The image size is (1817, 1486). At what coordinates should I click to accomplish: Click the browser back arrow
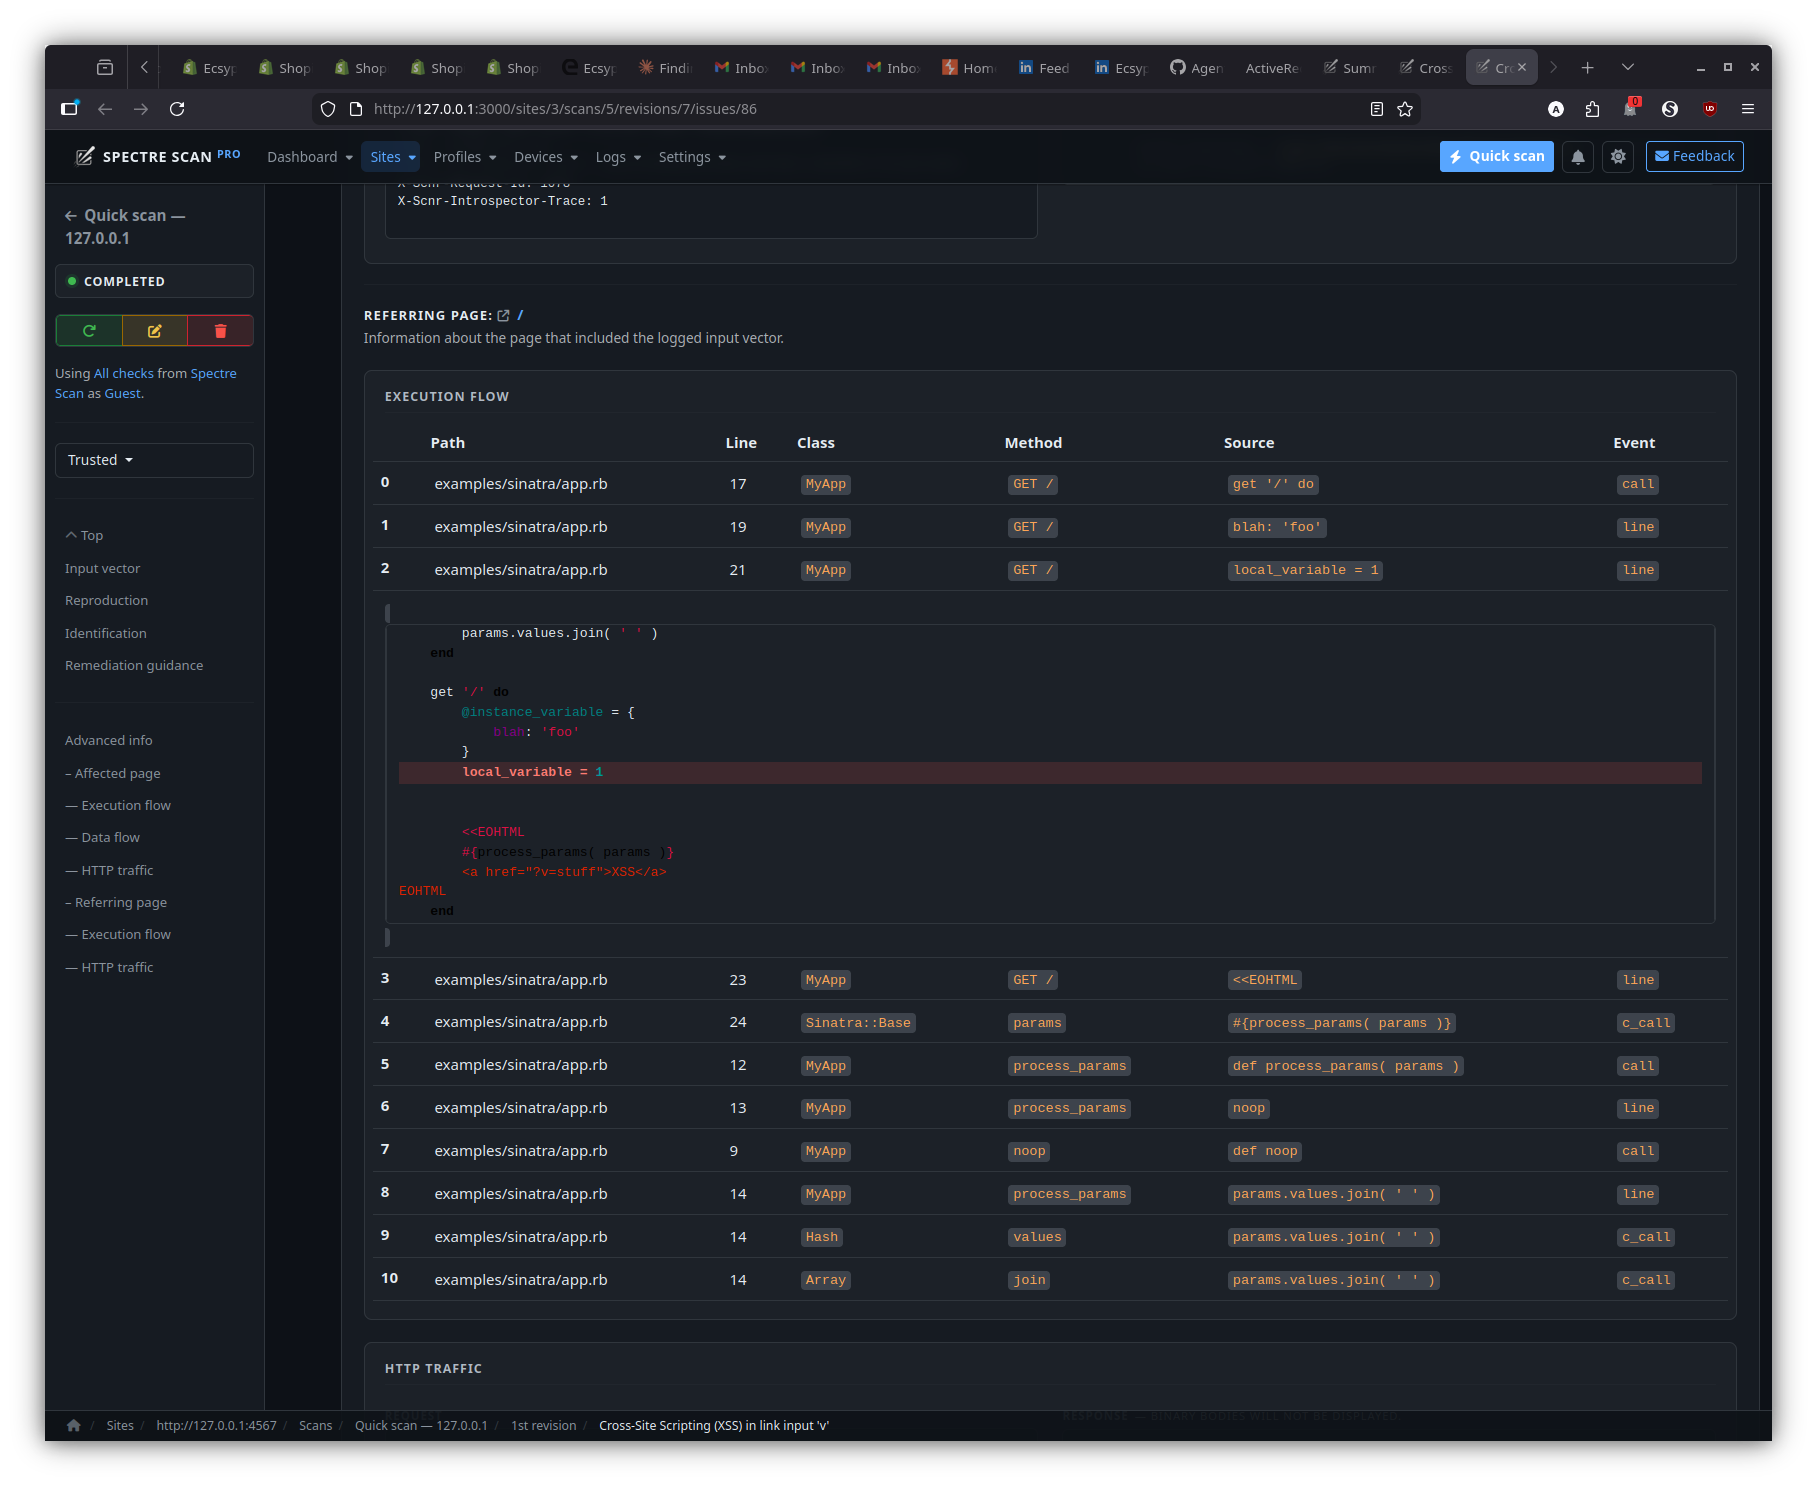(x=105, y=109)
